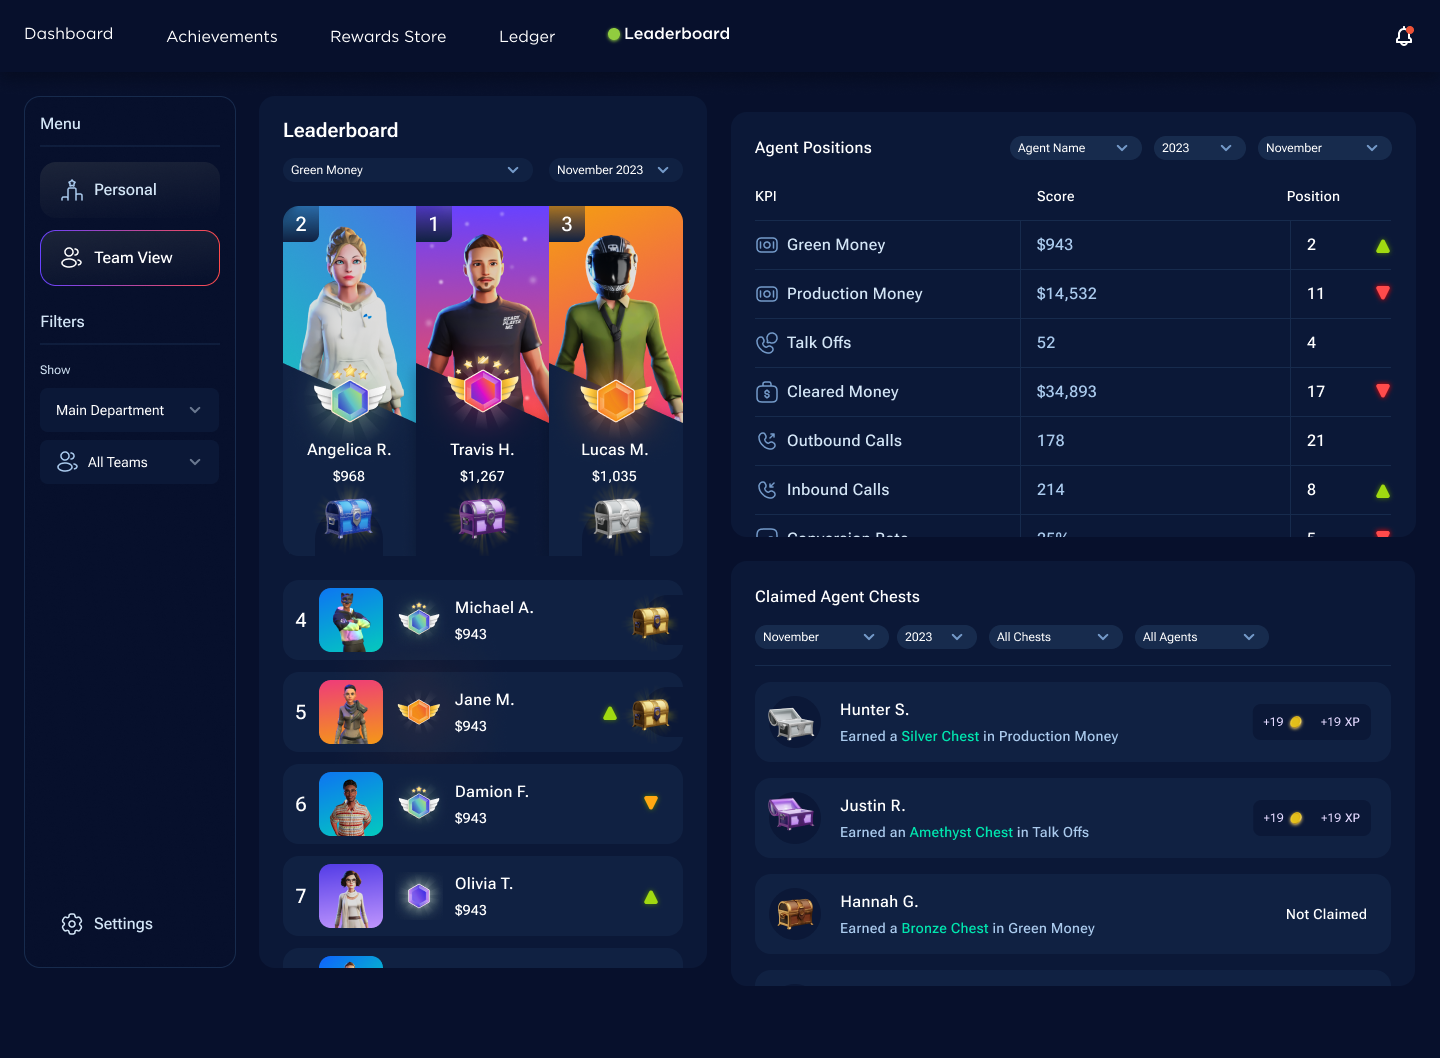Open 2023 dropdown in Claimed Agent Chests
The height and width of the screenshot is (1058, 1440).
[x=935, y=637]
